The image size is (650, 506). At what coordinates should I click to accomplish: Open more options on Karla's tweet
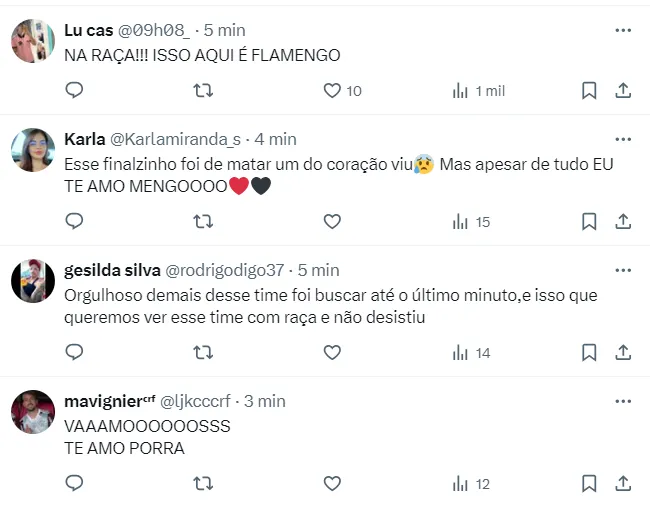click(x=623, y=139)
